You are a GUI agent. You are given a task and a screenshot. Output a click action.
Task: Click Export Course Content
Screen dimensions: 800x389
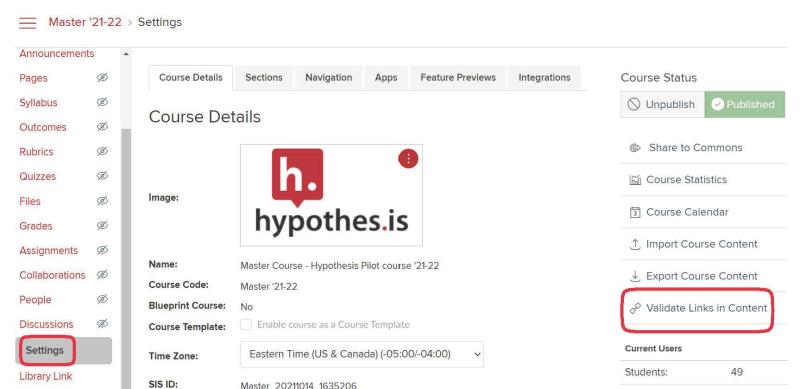click(x=702, y=276)
